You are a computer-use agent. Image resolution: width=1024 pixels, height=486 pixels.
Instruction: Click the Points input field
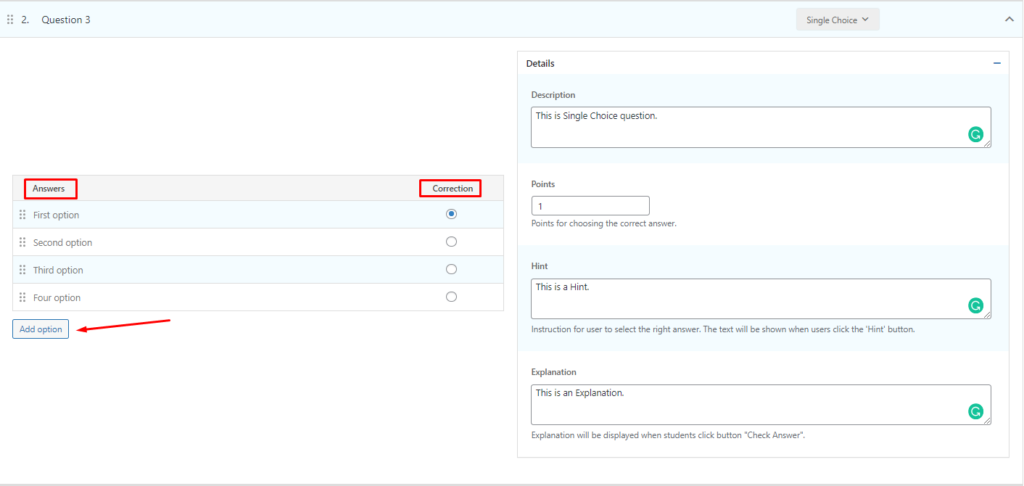590,206
